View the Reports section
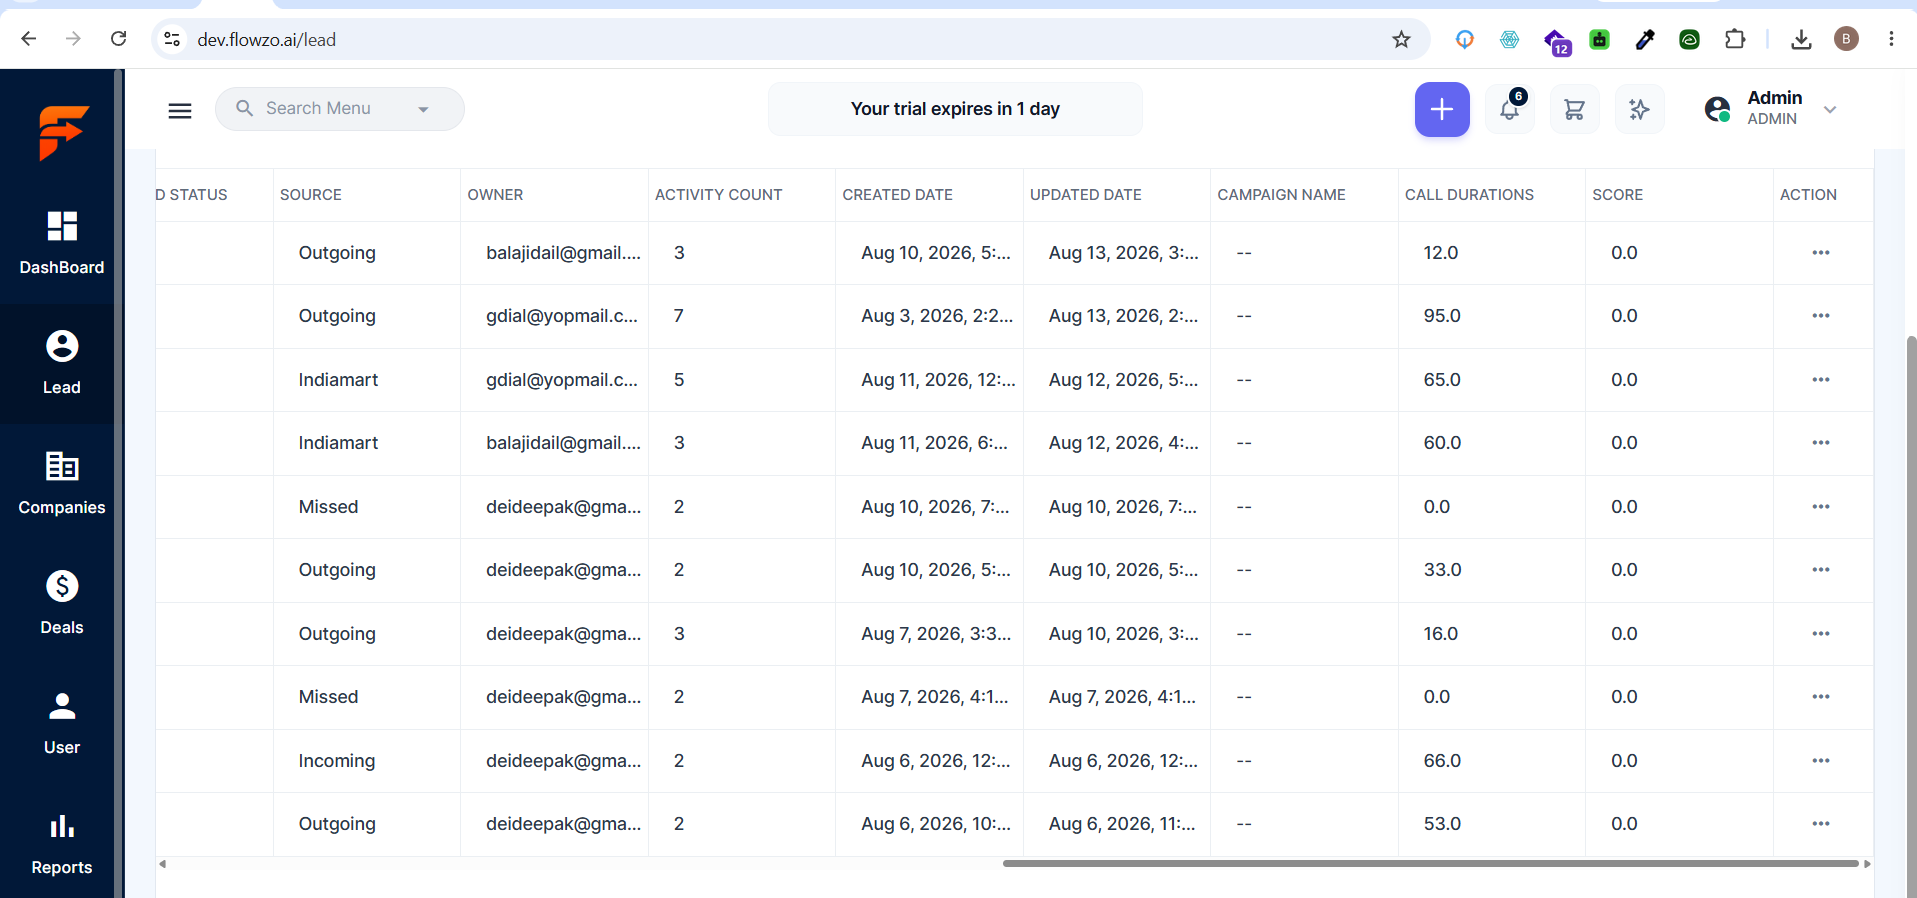Viewport: 1917px width, 898px height. point(62,843)
